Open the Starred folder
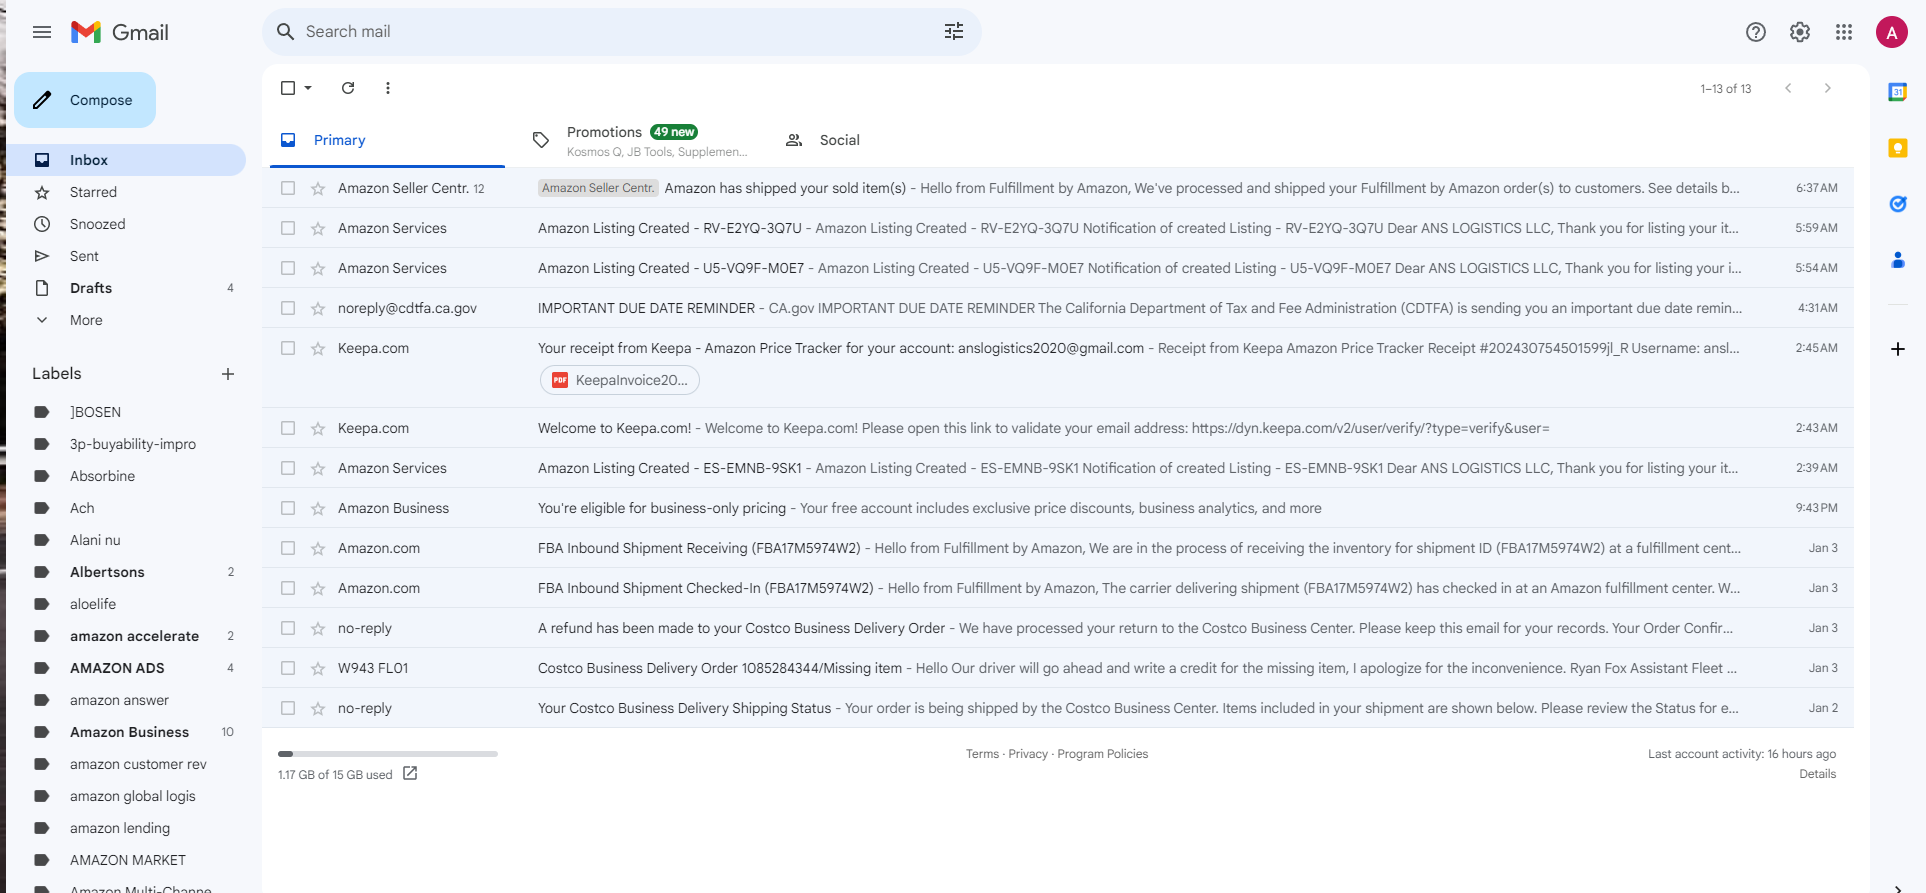 (126, 192)
